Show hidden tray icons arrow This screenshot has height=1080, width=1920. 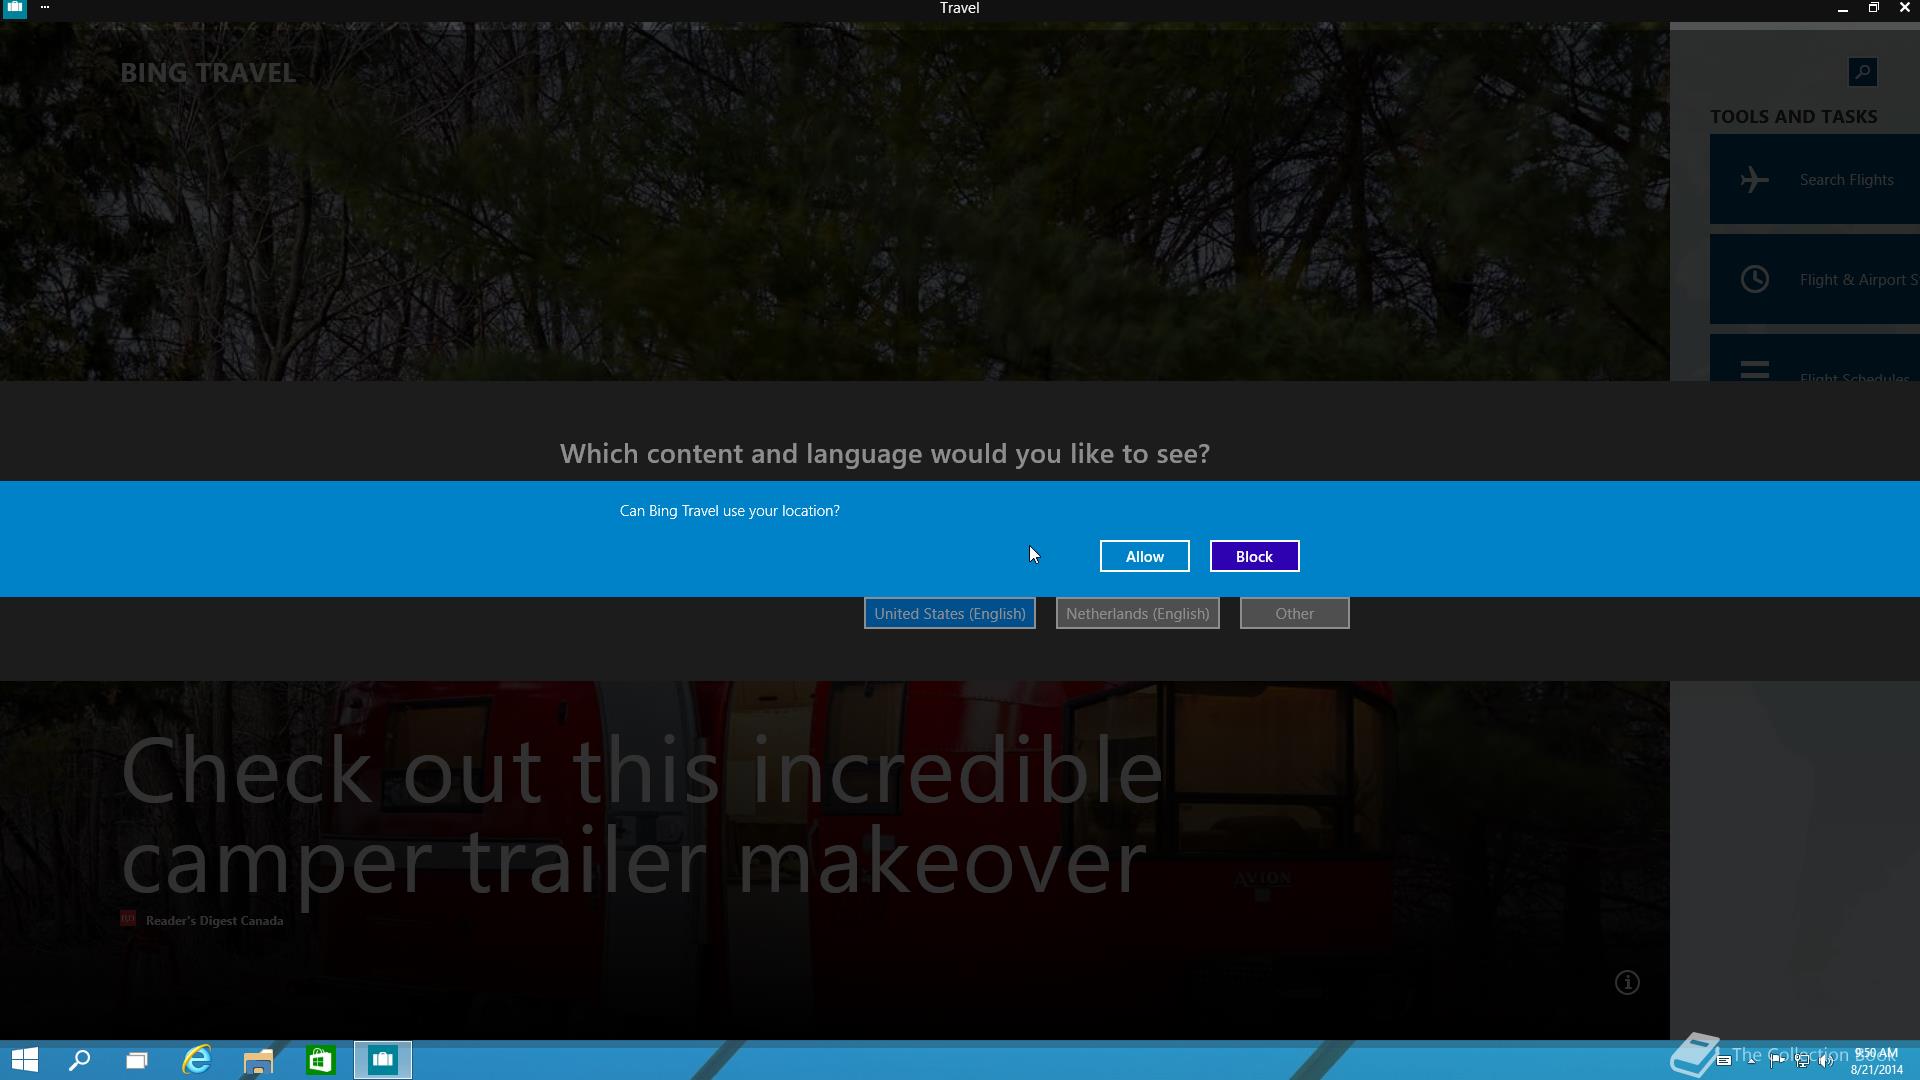(x=1751, y=1061)
